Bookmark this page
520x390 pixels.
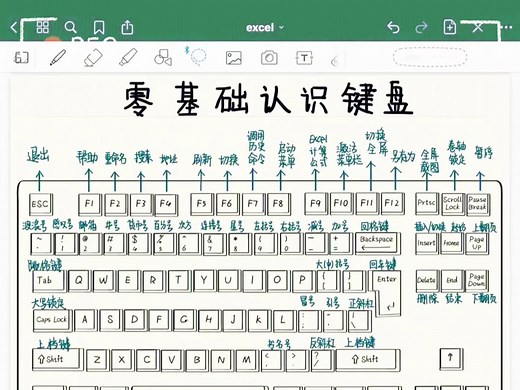click(99, 28)
